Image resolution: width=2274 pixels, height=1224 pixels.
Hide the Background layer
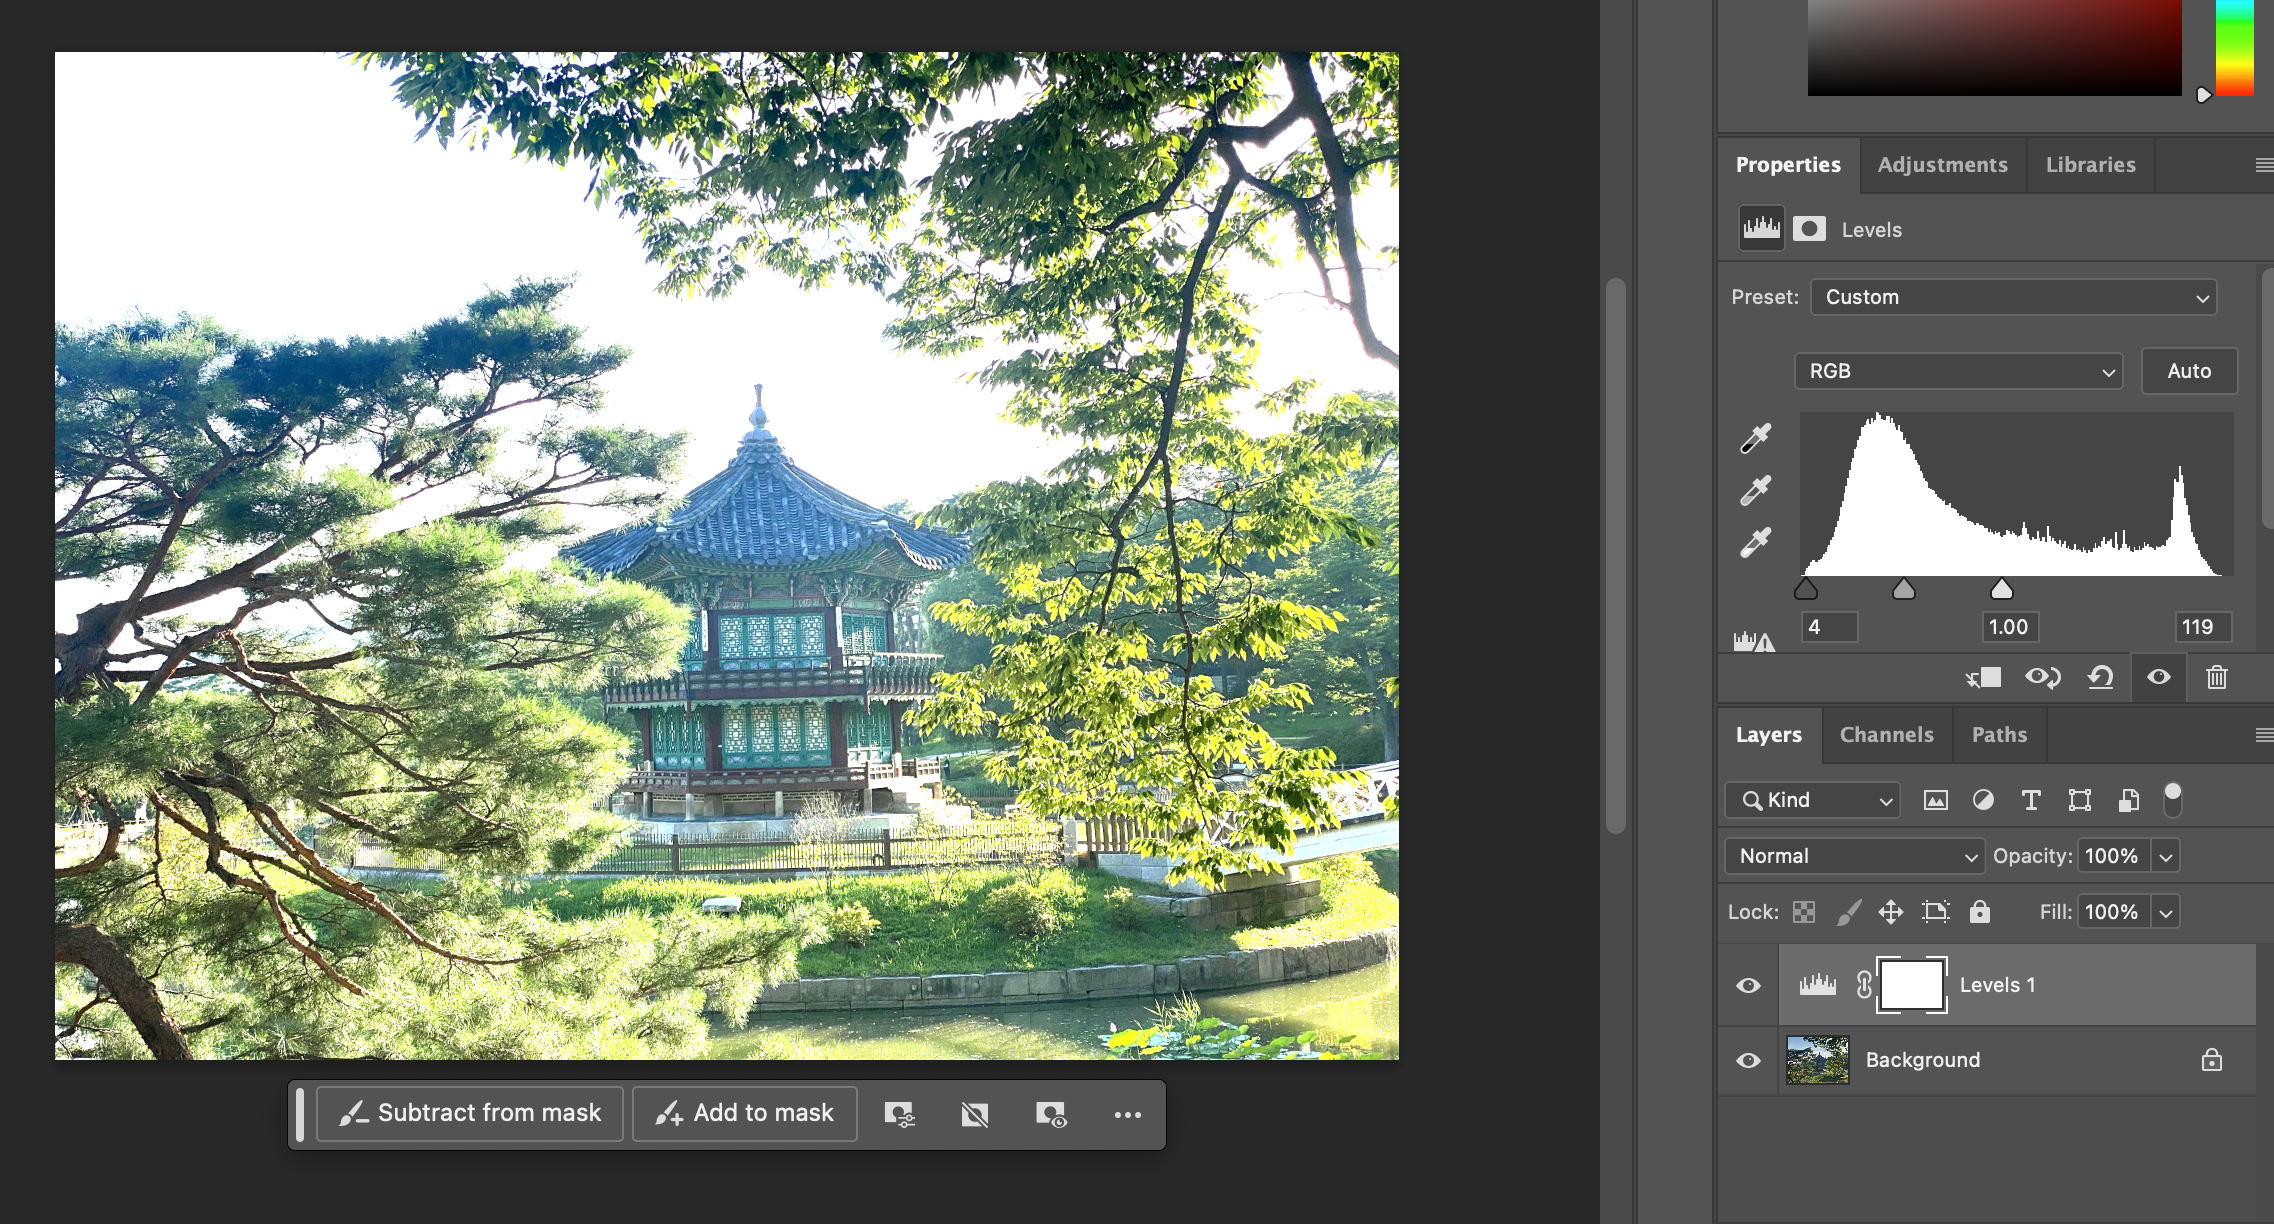pos(1748,1060)
